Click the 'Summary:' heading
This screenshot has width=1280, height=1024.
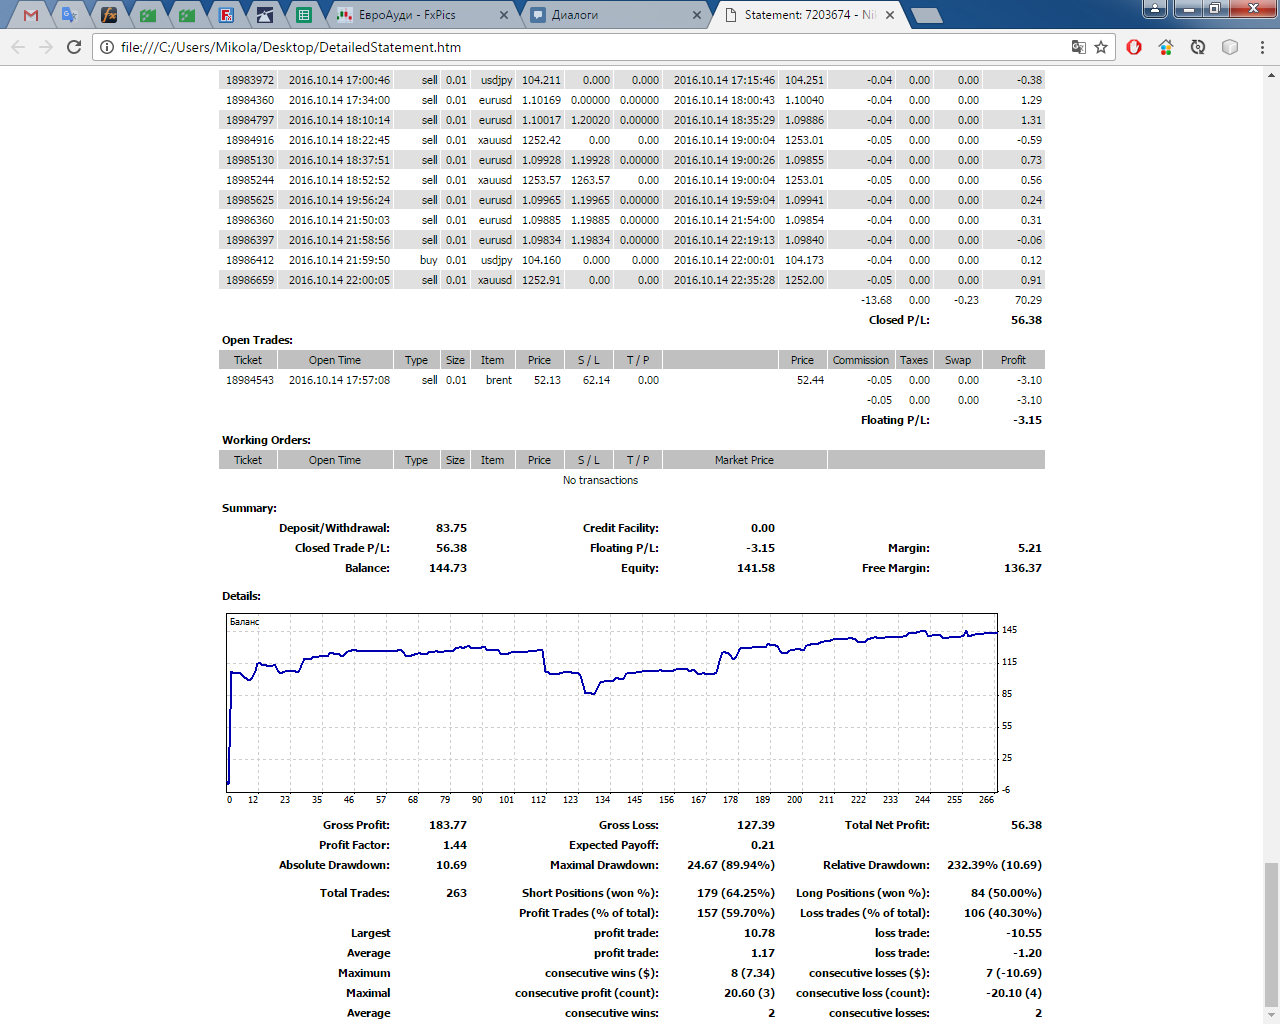(249, 508)
